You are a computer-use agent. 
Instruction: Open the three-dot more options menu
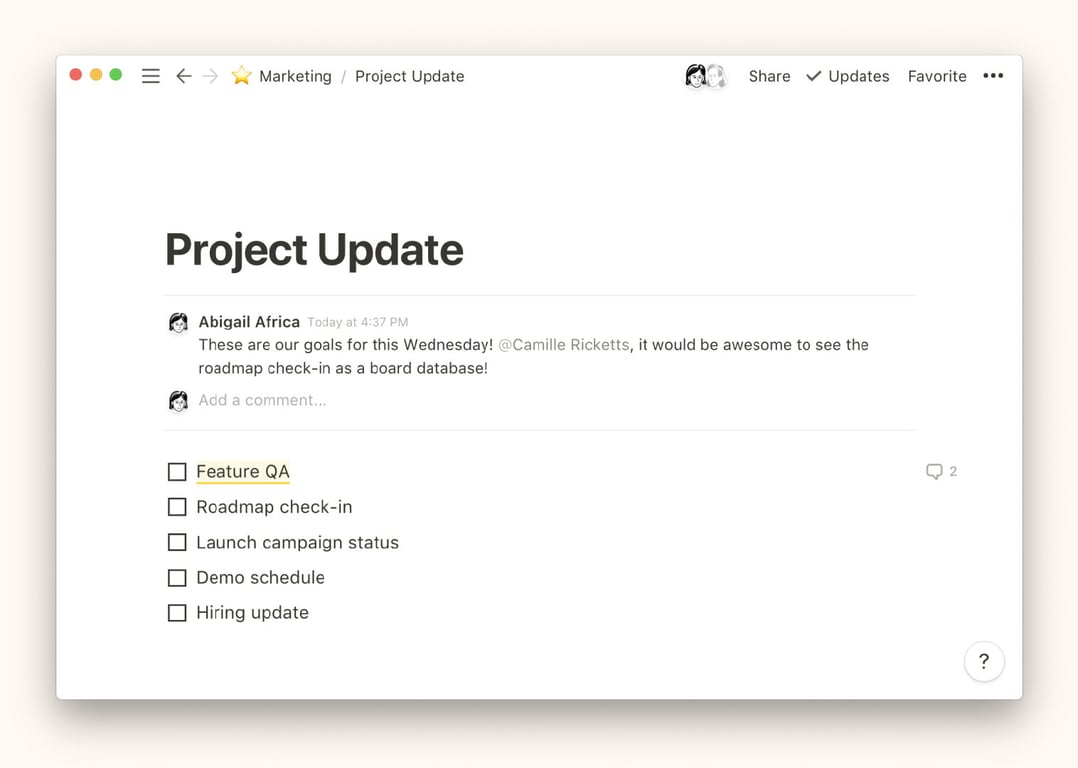tap(993, 76)
